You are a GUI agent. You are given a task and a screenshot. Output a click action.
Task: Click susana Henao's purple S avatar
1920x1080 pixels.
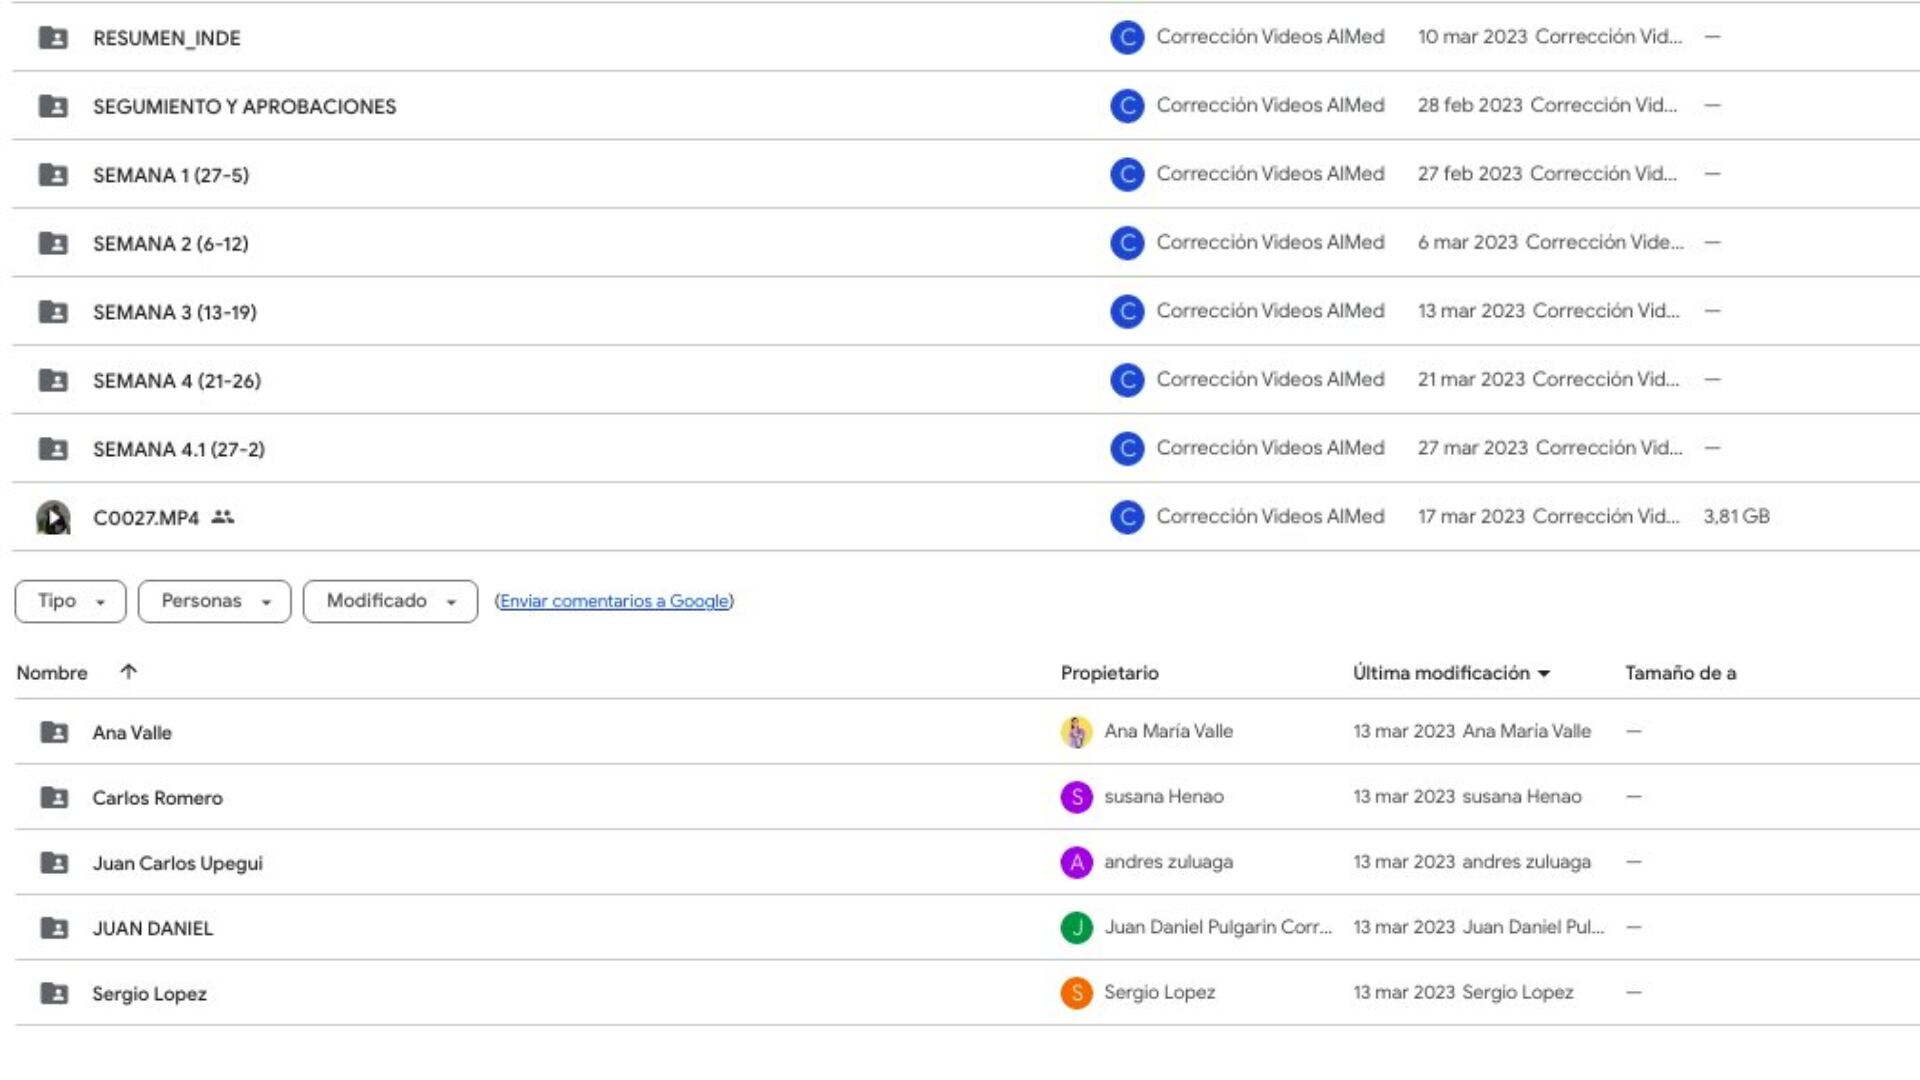click(1076, 797)
